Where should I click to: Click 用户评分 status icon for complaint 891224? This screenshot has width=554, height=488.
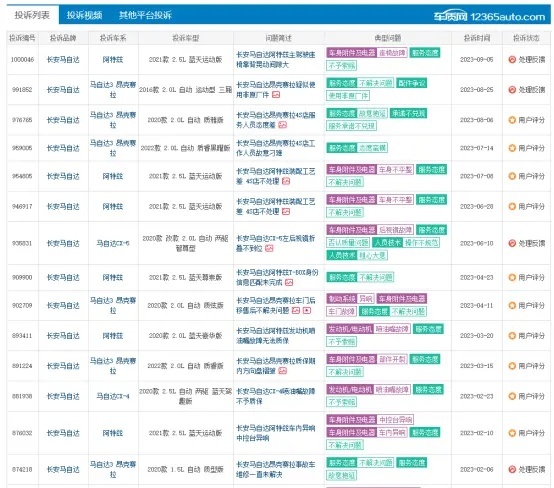click(x=512, y=366)
